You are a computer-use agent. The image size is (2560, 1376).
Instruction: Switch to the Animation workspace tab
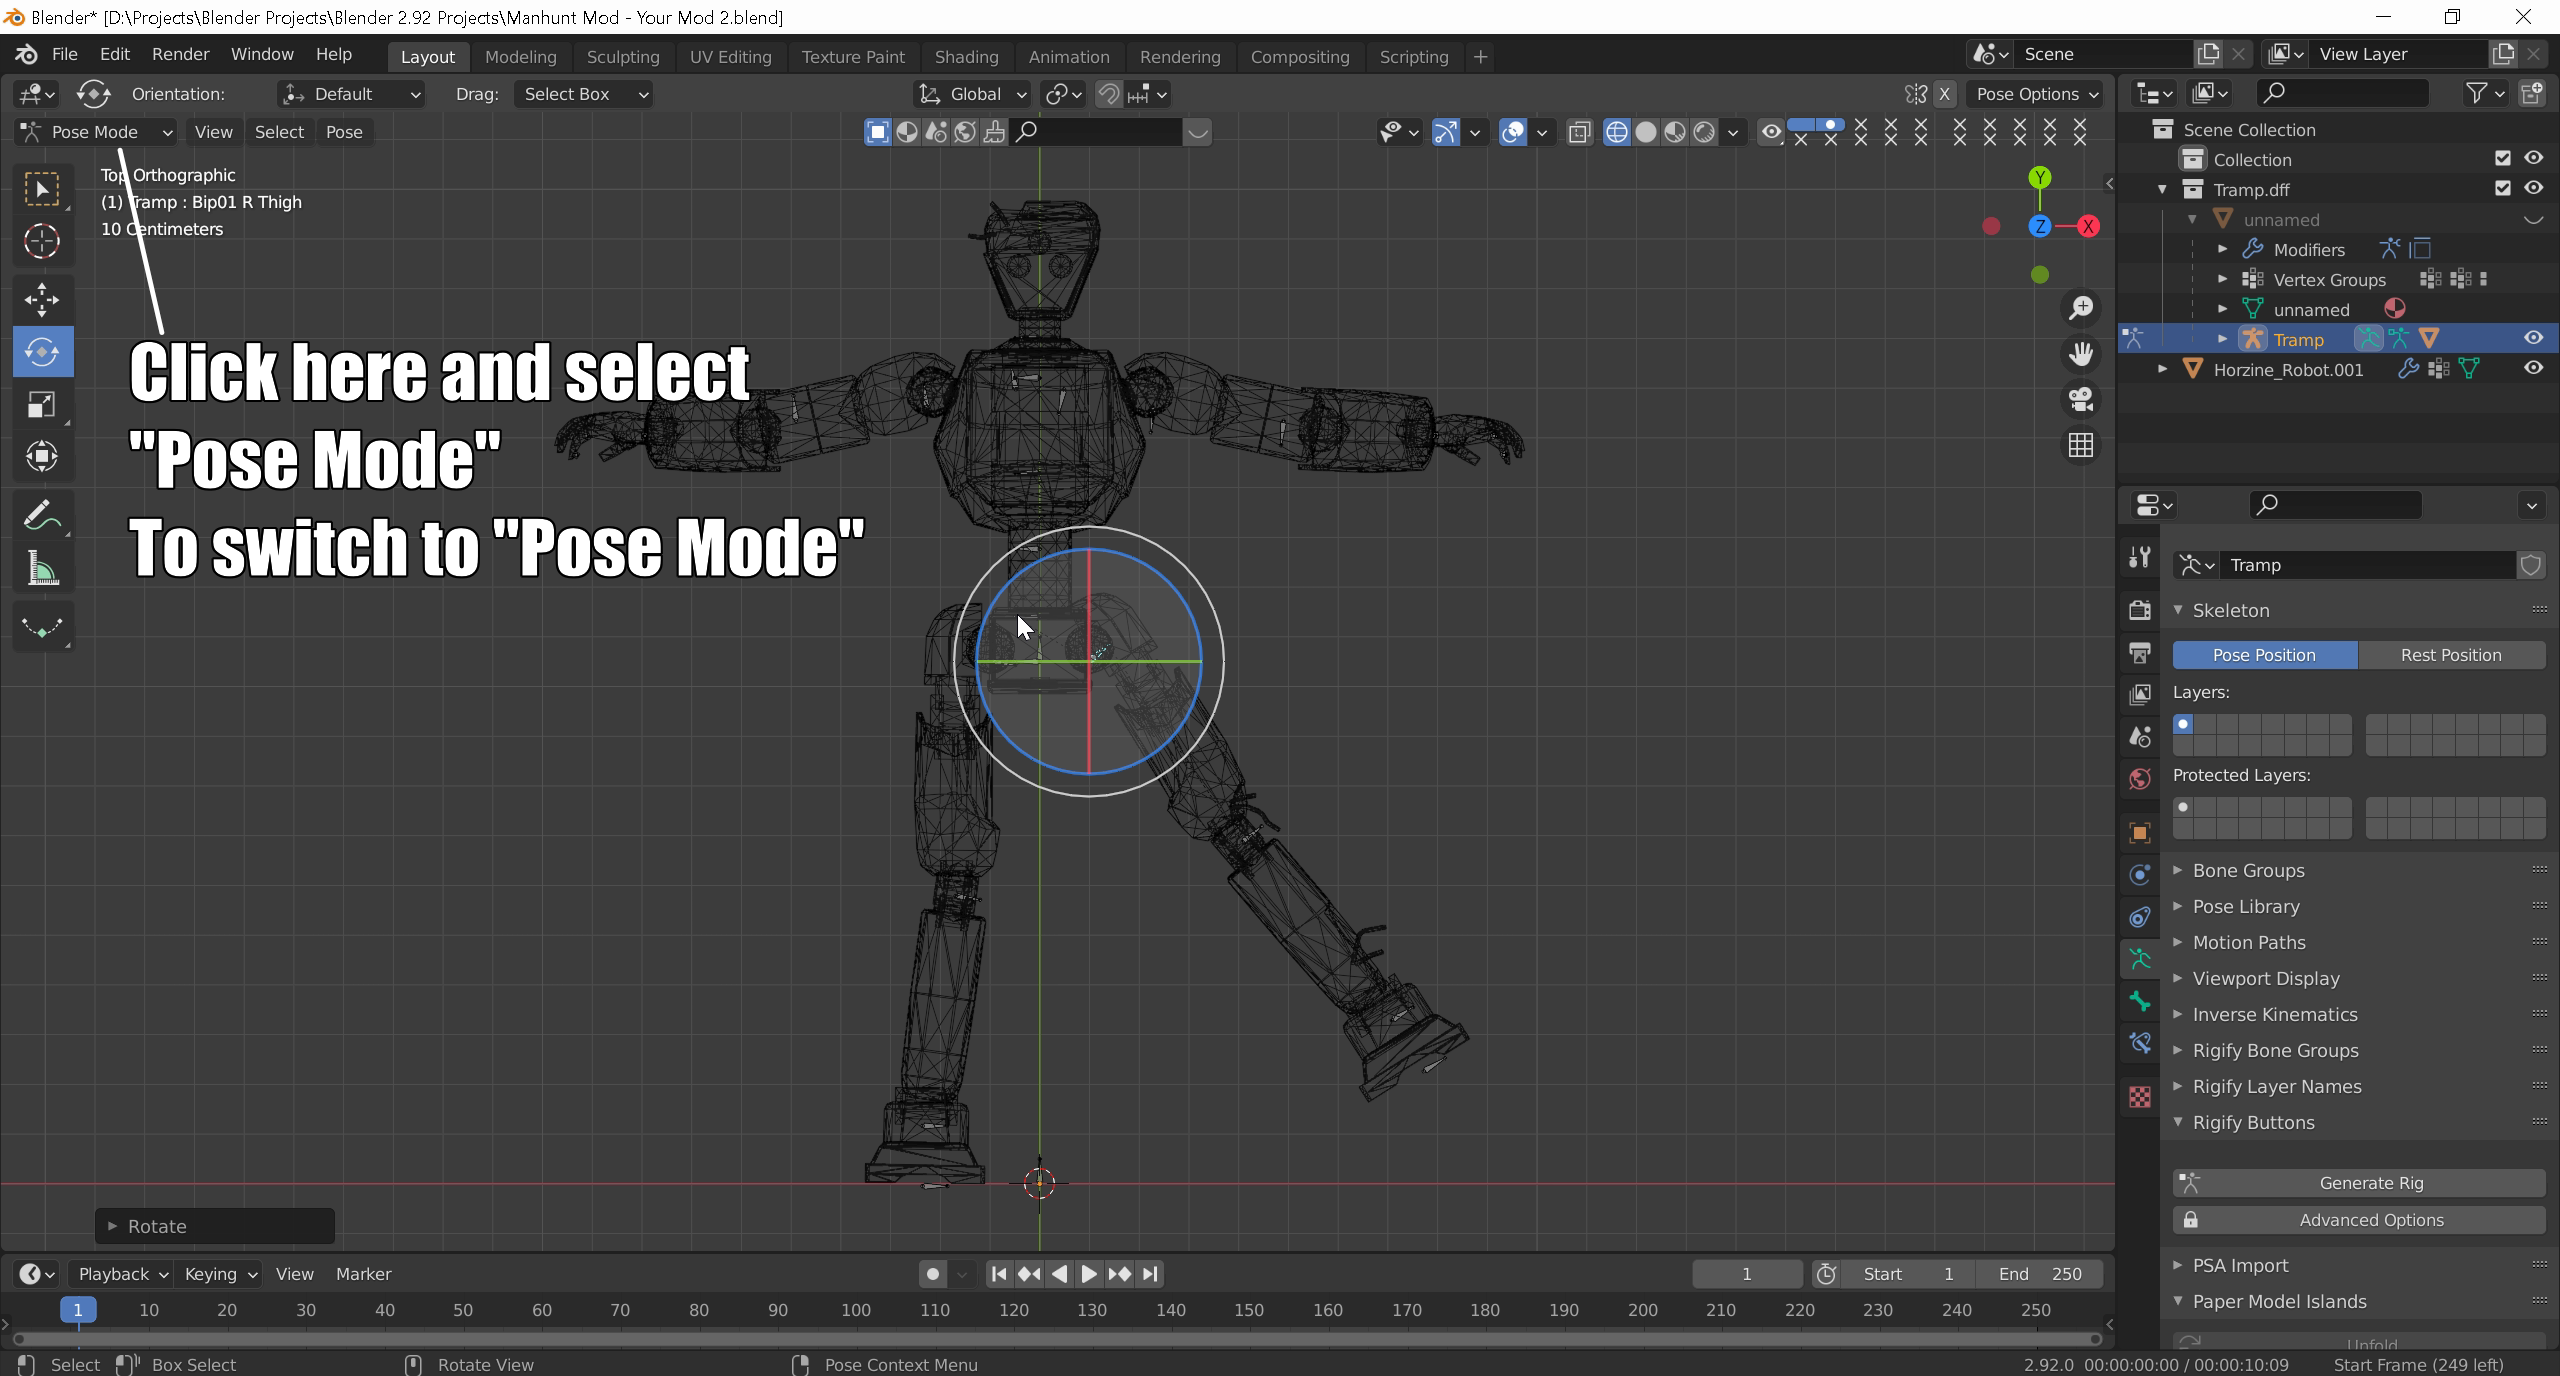[1068, 57]
